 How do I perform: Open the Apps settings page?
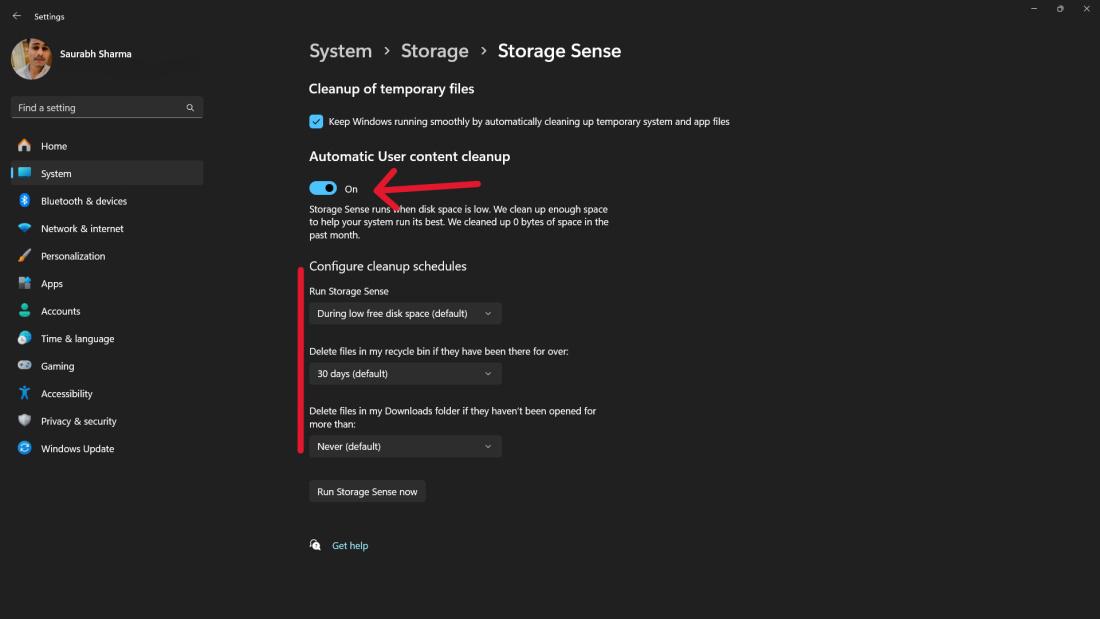click(x=52, y=283)
